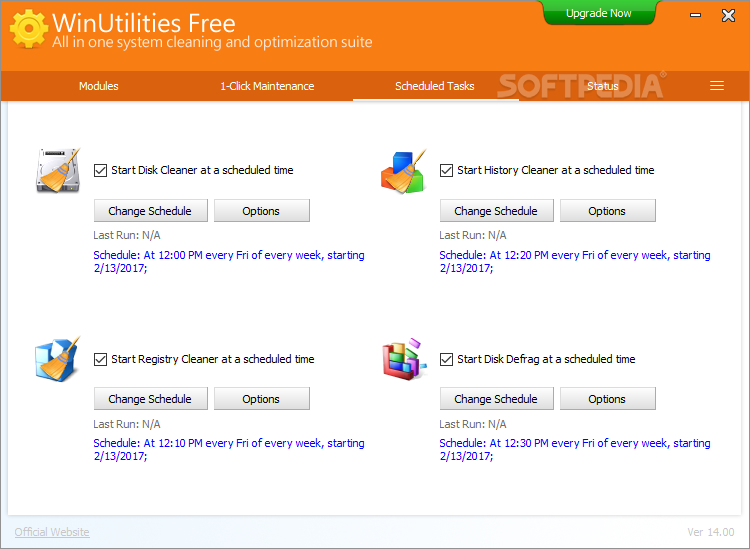Switch to the Modules tab
The height and width of the screenshot is (549, 750).
99,86
